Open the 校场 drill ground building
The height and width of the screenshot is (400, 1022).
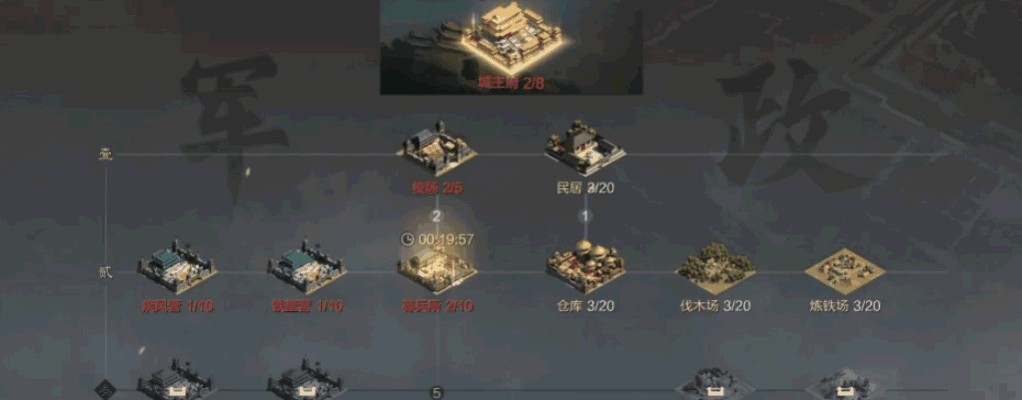(437, 149)
